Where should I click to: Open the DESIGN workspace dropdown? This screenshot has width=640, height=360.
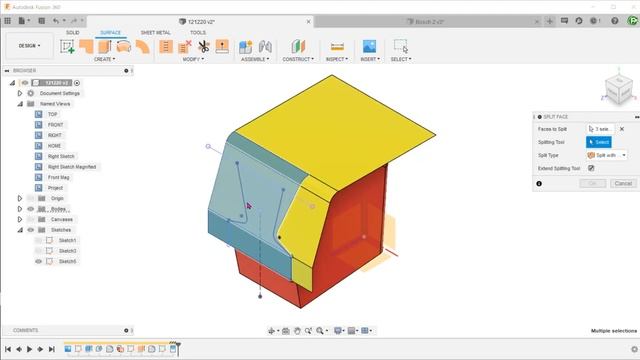29,46
